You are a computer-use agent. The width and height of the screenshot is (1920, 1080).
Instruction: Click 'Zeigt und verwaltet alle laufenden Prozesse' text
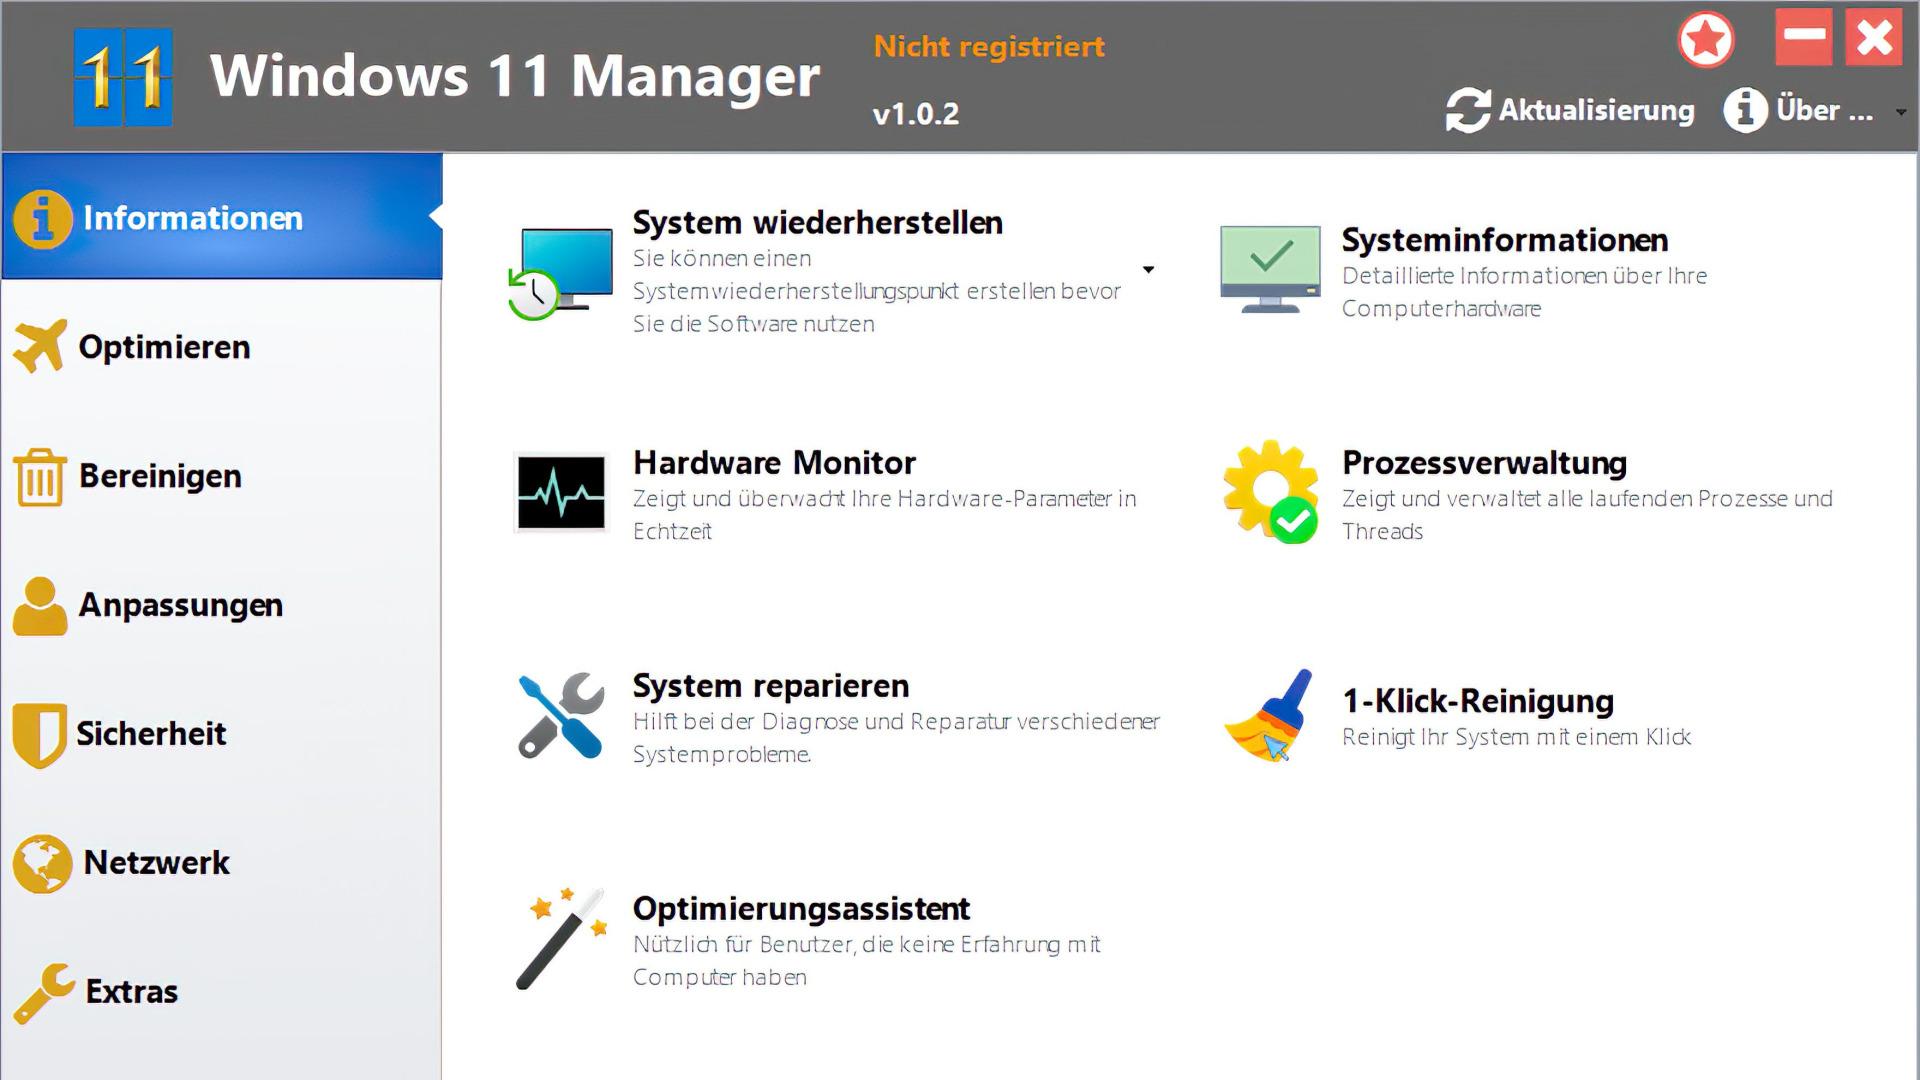click(x=1587, y=515)
